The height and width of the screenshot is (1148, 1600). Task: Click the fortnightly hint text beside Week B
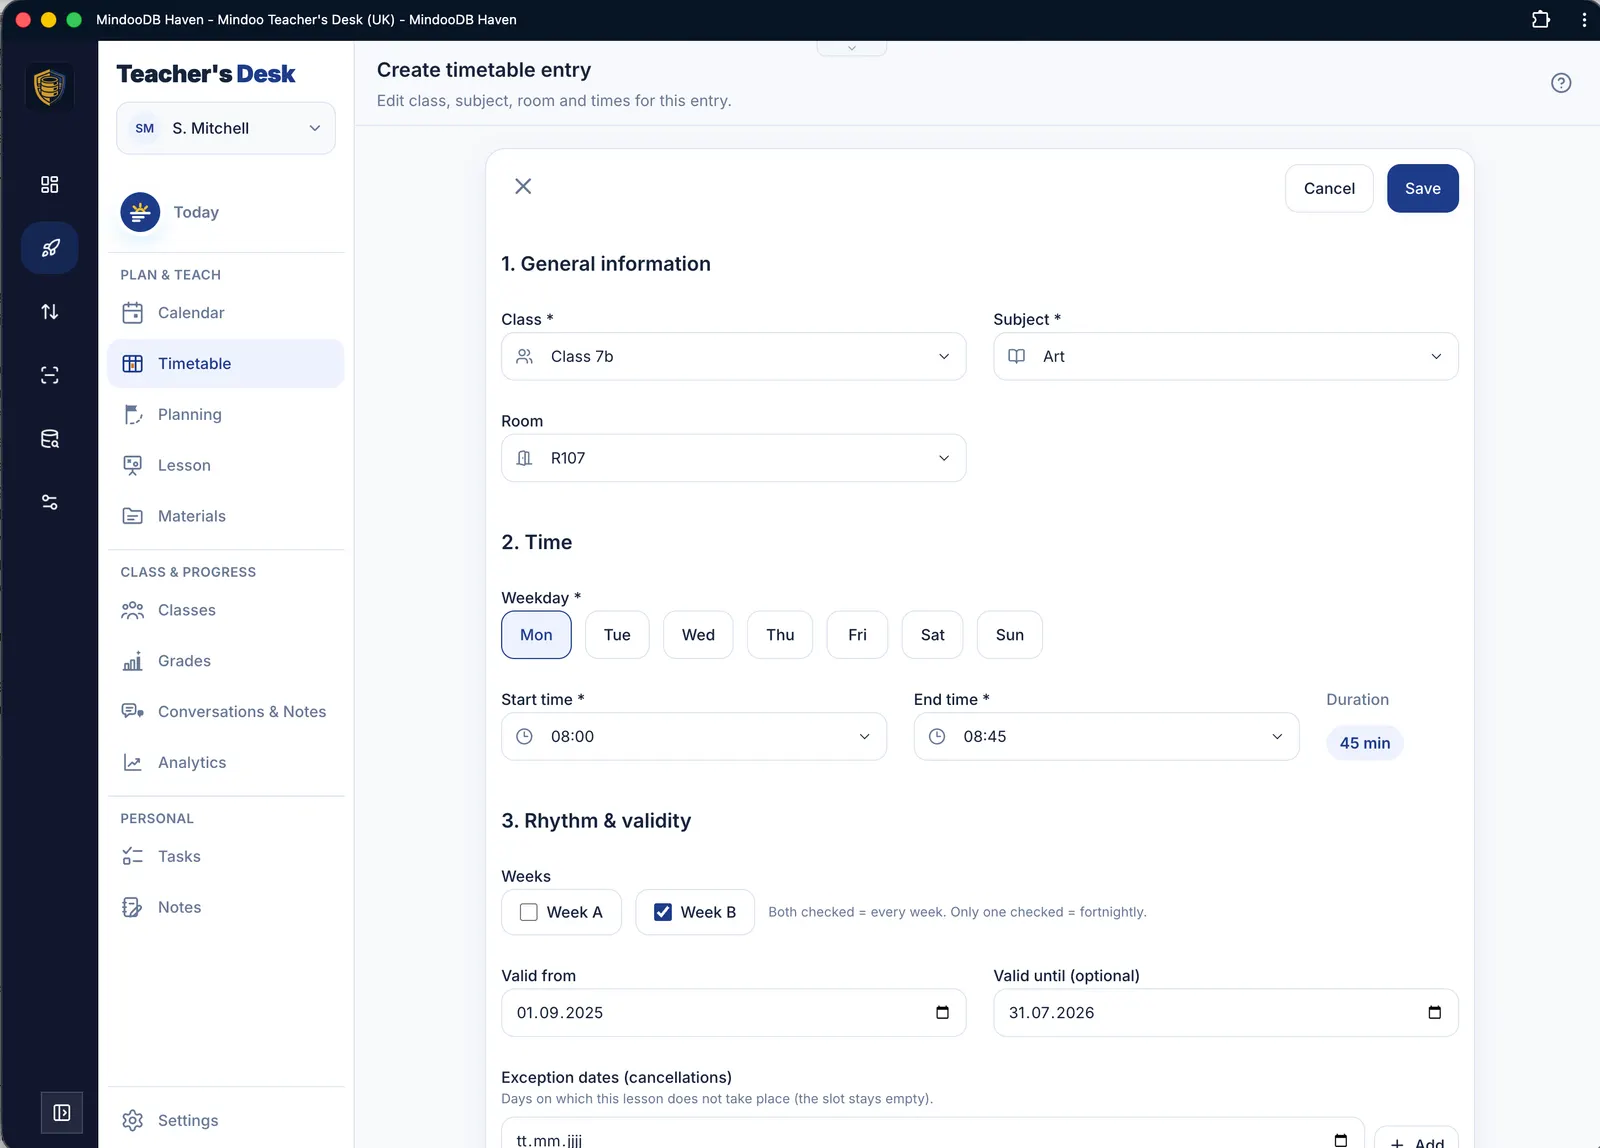[x=957, y=912]
